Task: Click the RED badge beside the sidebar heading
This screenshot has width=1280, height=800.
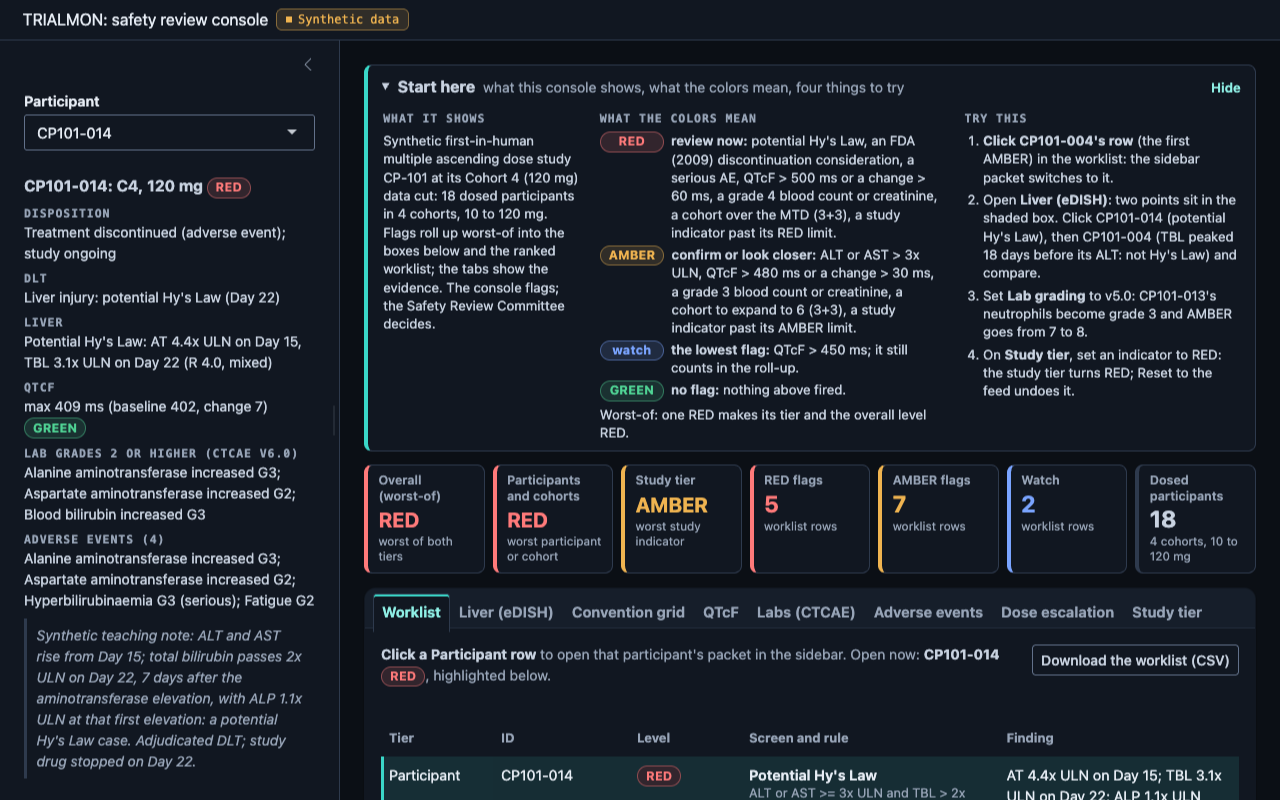Action: point(229,187)
